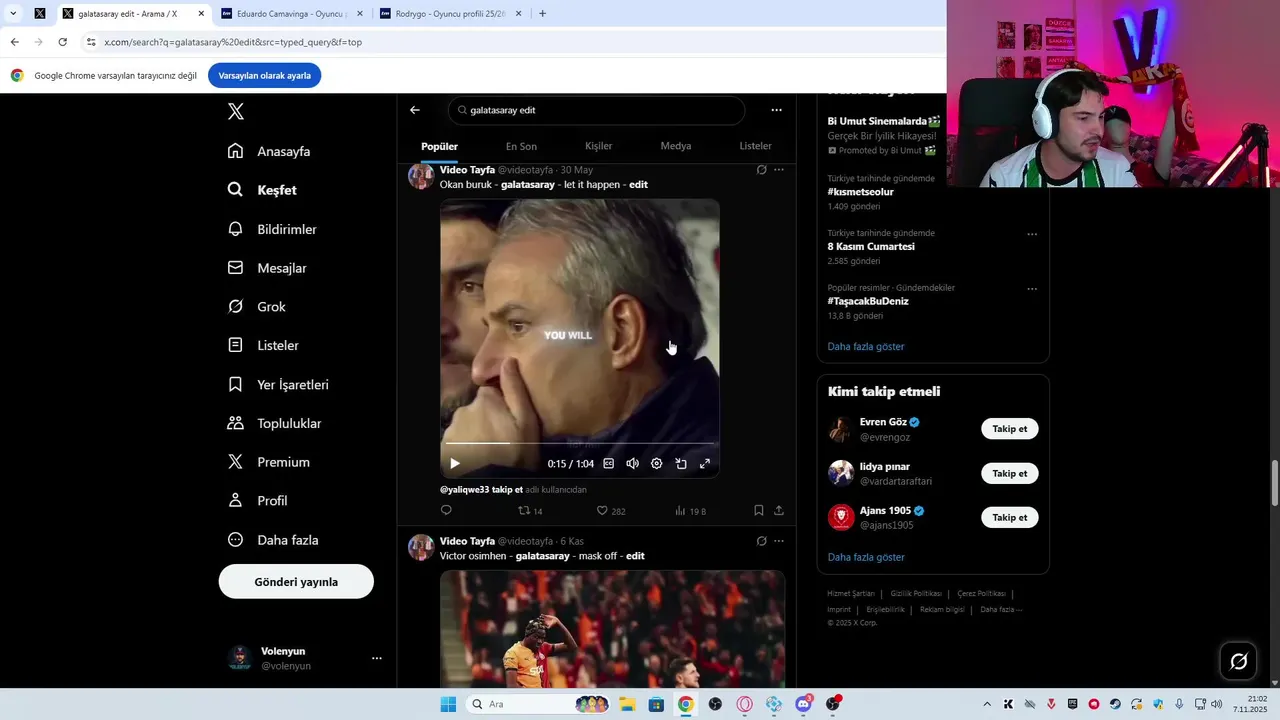
Task: Open #kısmetseolur trend
Action: (860, 192)
